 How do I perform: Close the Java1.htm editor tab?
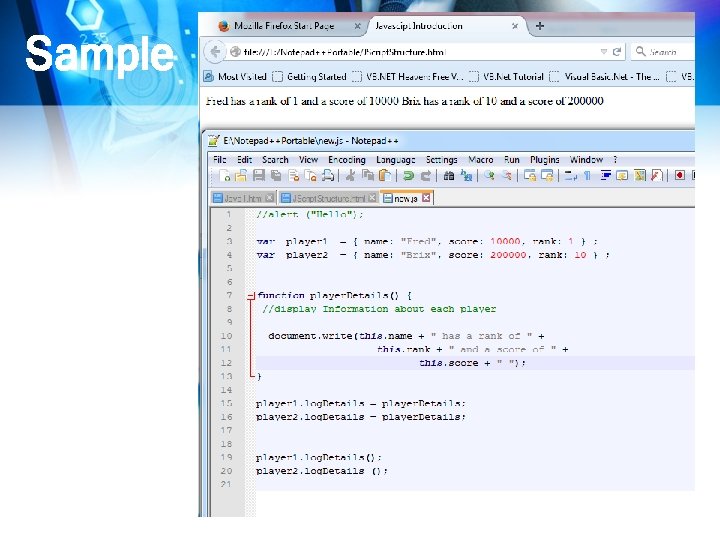[x=270, y=198]
